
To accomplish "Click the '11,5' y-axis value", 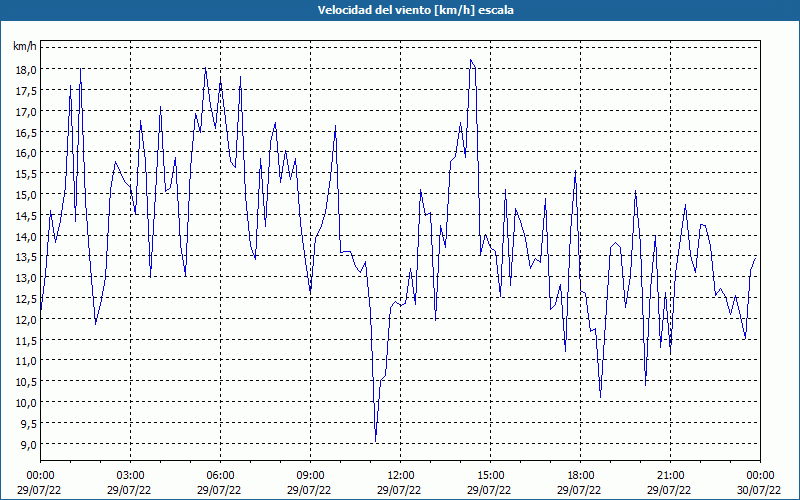I will pyautogui.click(x=26, y=340).
